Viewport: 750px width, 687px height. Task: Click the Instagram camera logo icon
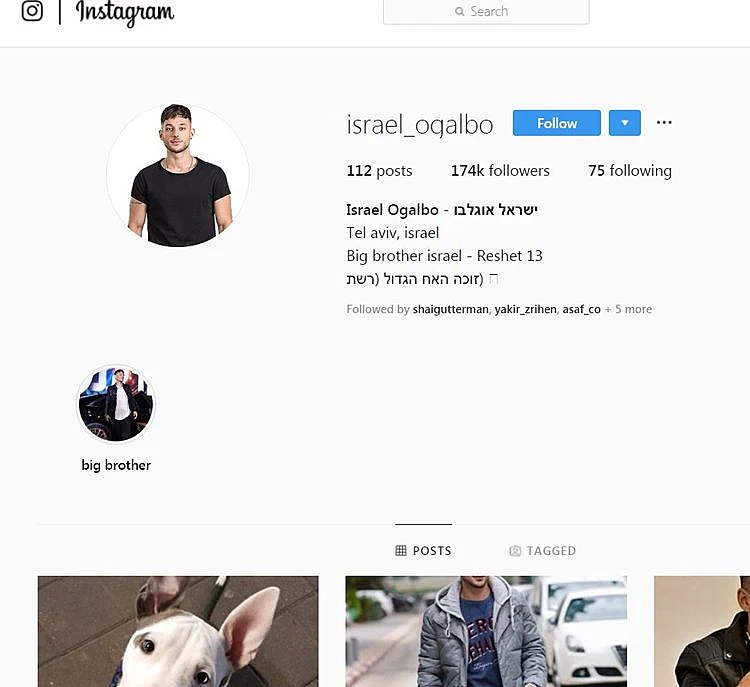pos(32,11)
